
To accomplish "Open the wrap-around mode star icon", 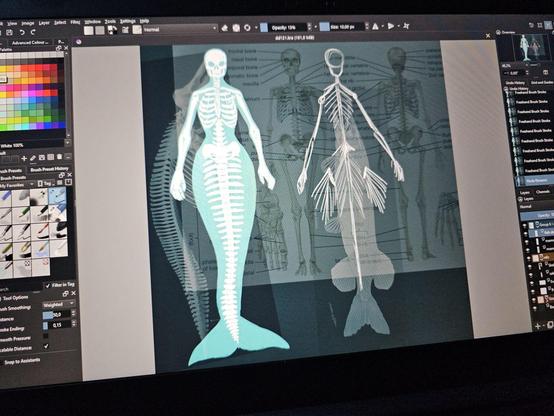I will click(406, 26).
